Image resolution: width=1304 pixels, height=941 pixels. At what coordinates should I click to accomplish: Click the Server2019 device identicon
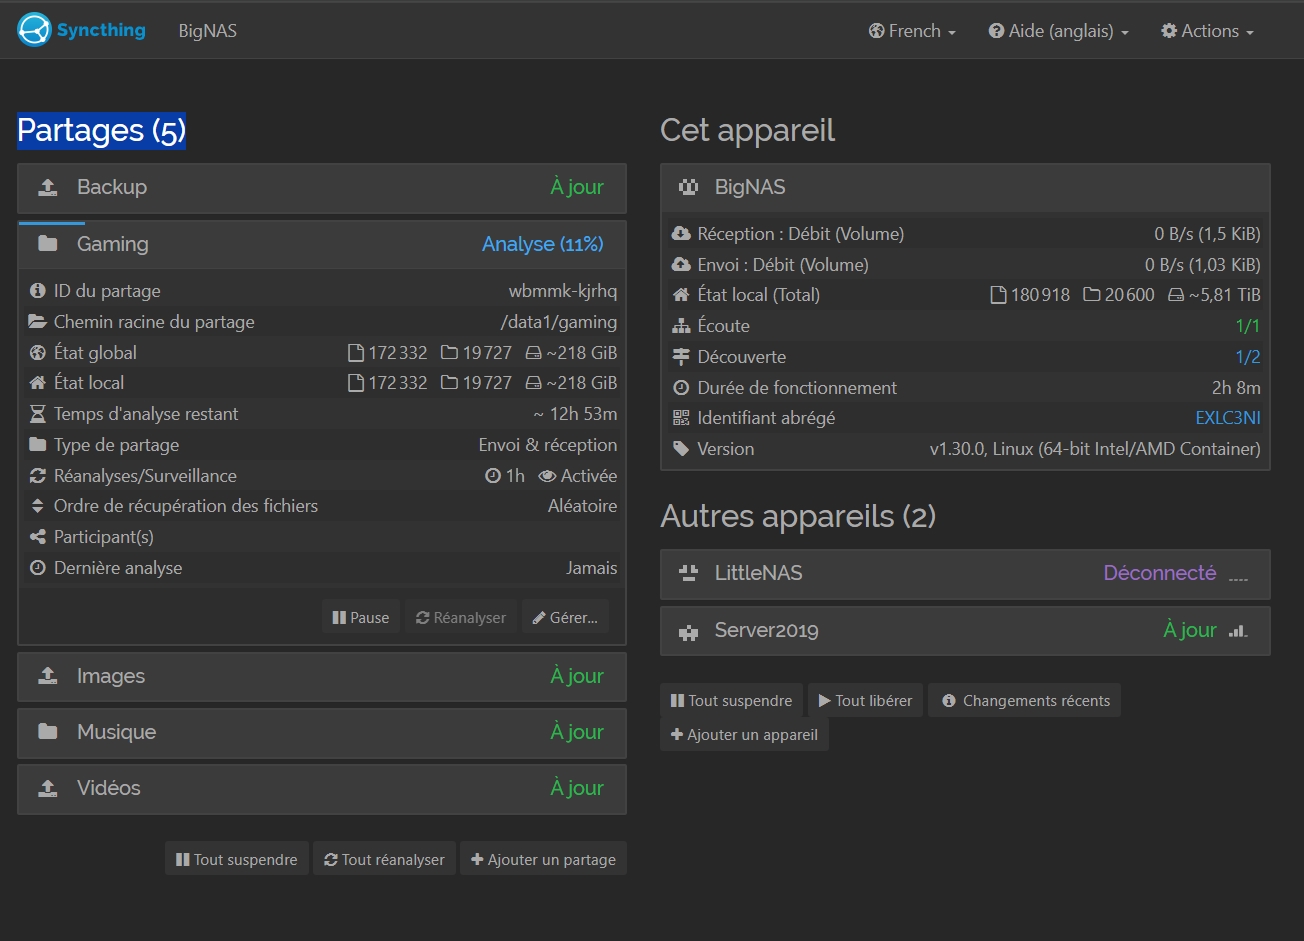pyautogui.click(x=688, y=631)
